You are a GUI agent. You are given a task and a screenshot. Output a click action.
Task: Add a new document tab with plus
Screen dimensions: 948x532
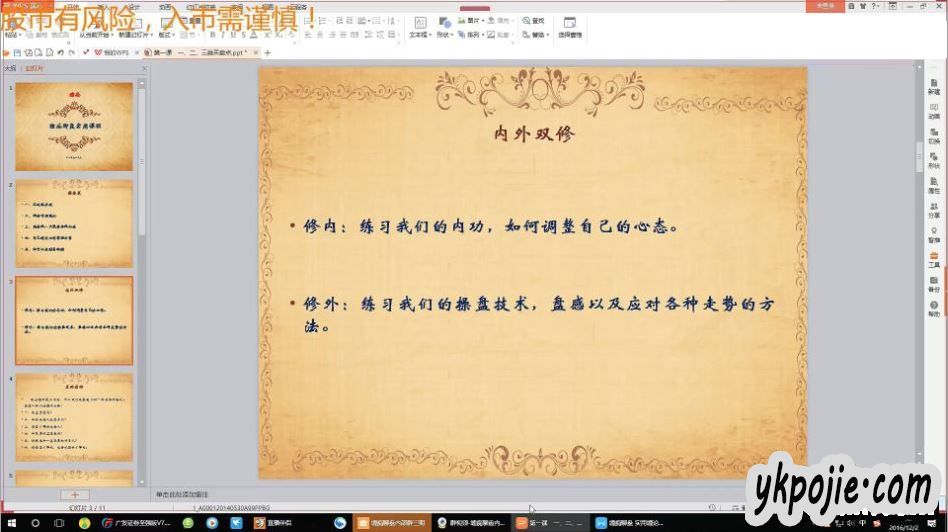point(267,52)
